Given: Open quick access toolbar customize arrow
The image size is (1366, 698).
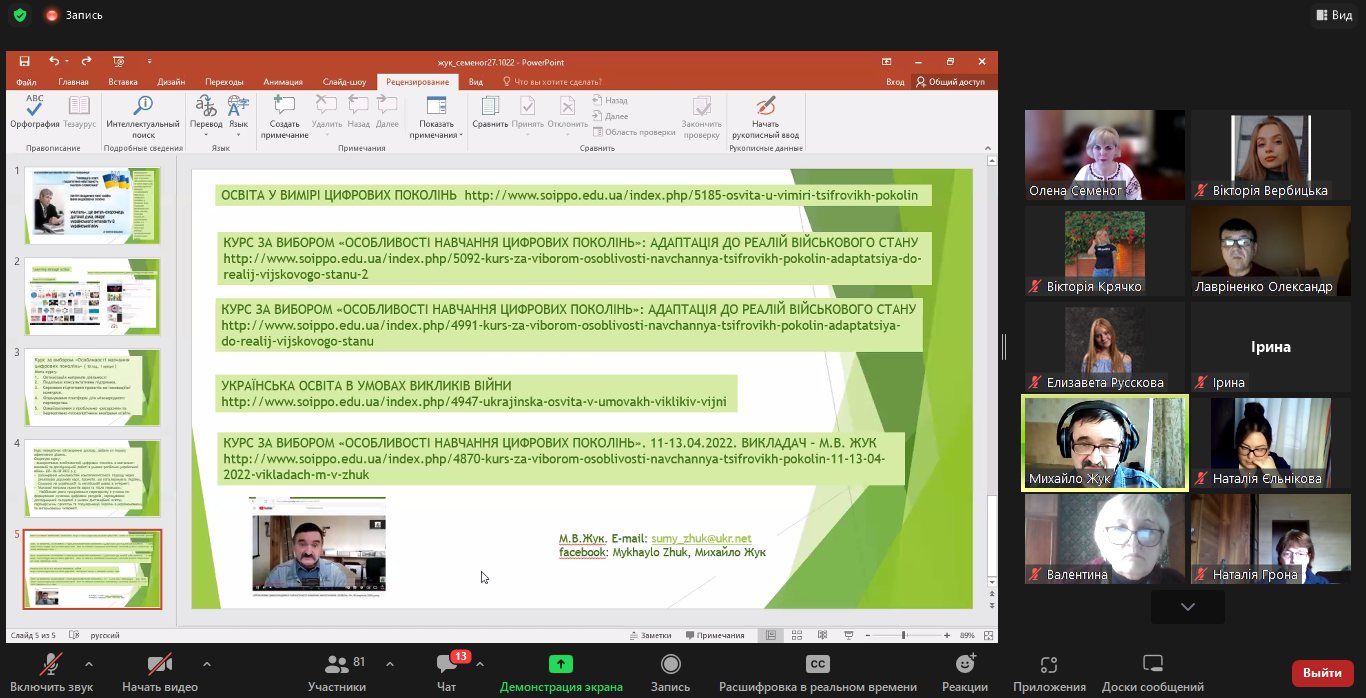Looking at the screenshot, I should coord(149,62).
